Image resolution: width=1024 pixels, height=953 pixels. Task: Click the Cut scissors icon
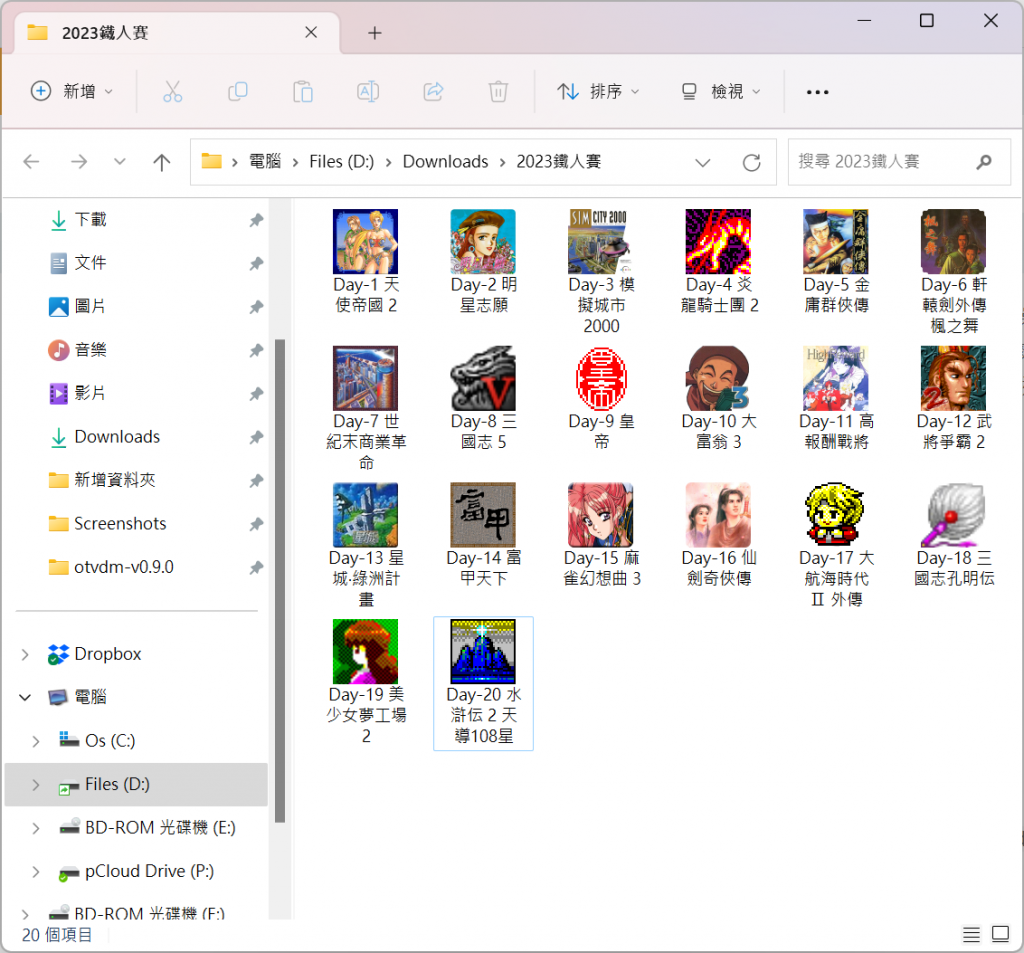coord(172,91)
